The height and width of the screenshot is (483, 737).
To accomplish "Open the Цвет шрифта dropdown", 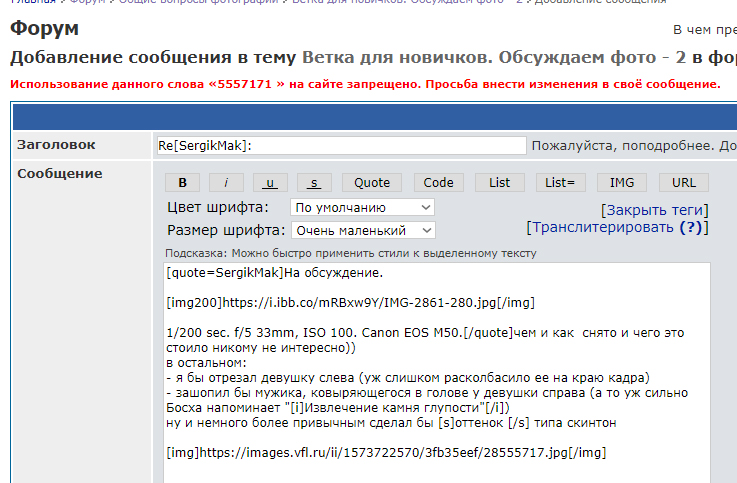I will point(362,207).
